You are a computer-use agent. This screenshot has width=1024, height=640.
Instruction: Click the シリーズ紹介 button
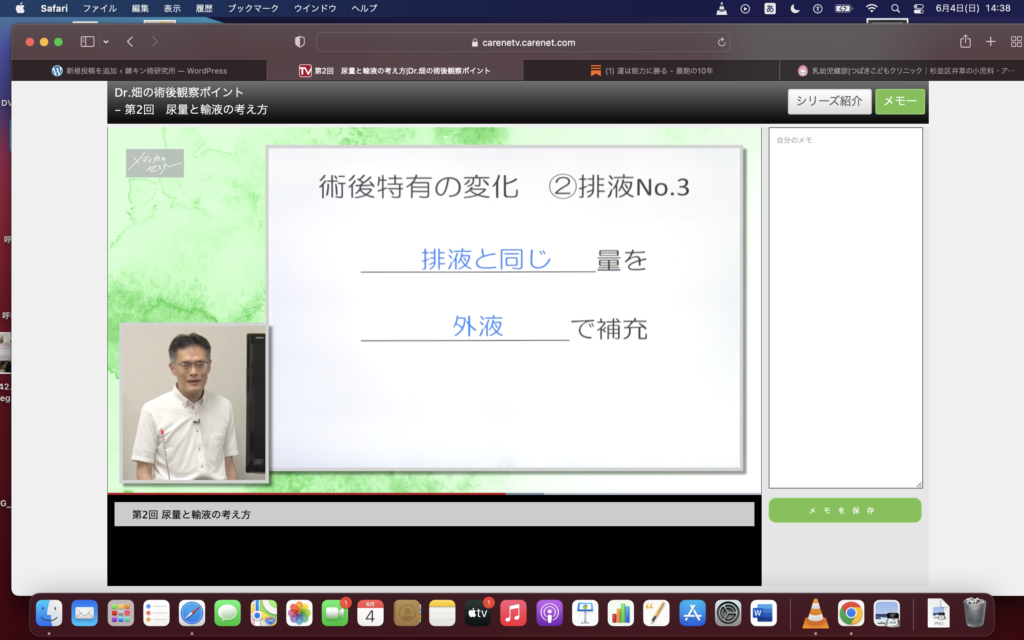tap(829, 102)
